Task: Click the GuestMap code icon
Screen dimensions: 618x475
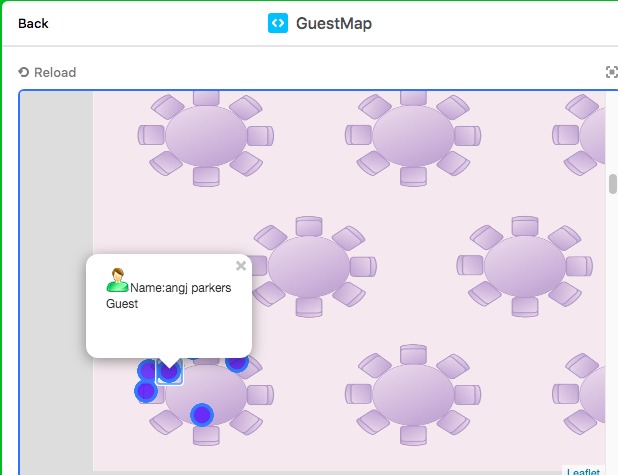Action: [278, 23]
